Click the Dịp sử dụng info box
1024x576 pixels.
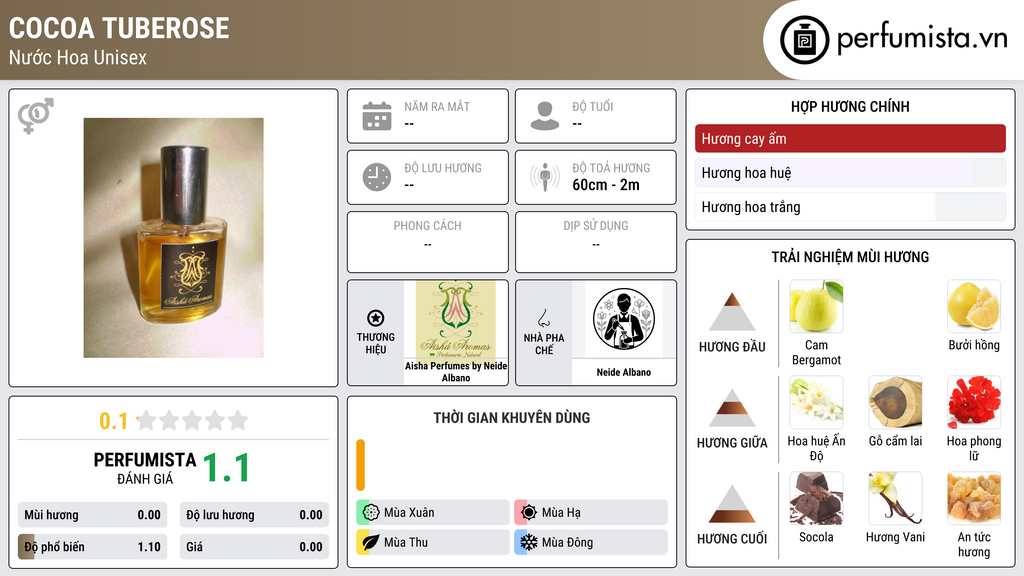tap(596, 242)
